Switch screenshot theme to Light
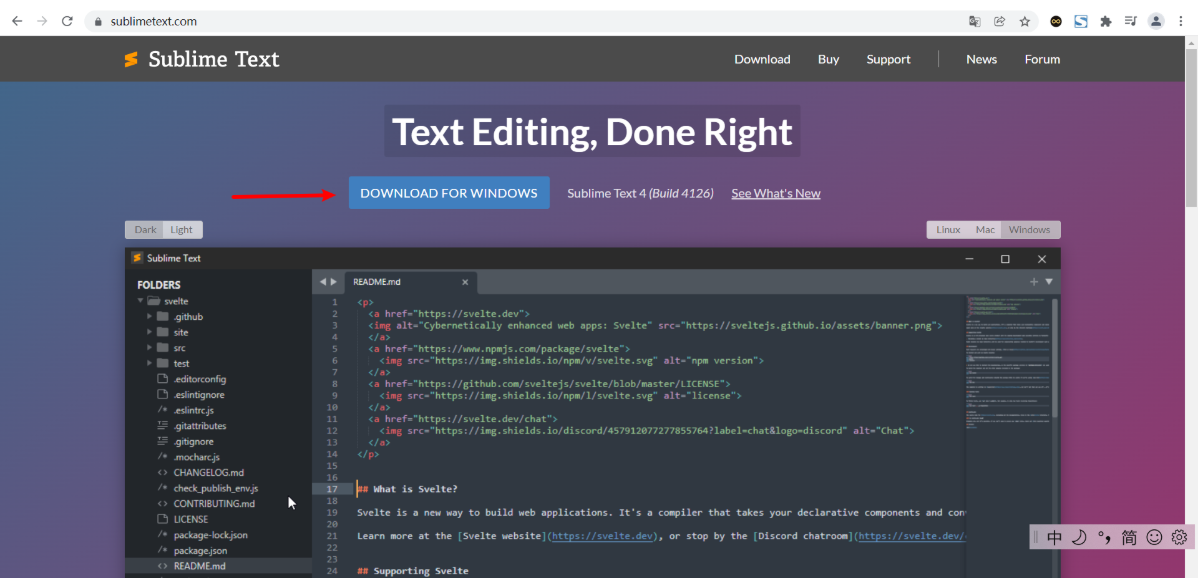Image resolution: width=1201 pixels, height=580 pixels. 182,230
